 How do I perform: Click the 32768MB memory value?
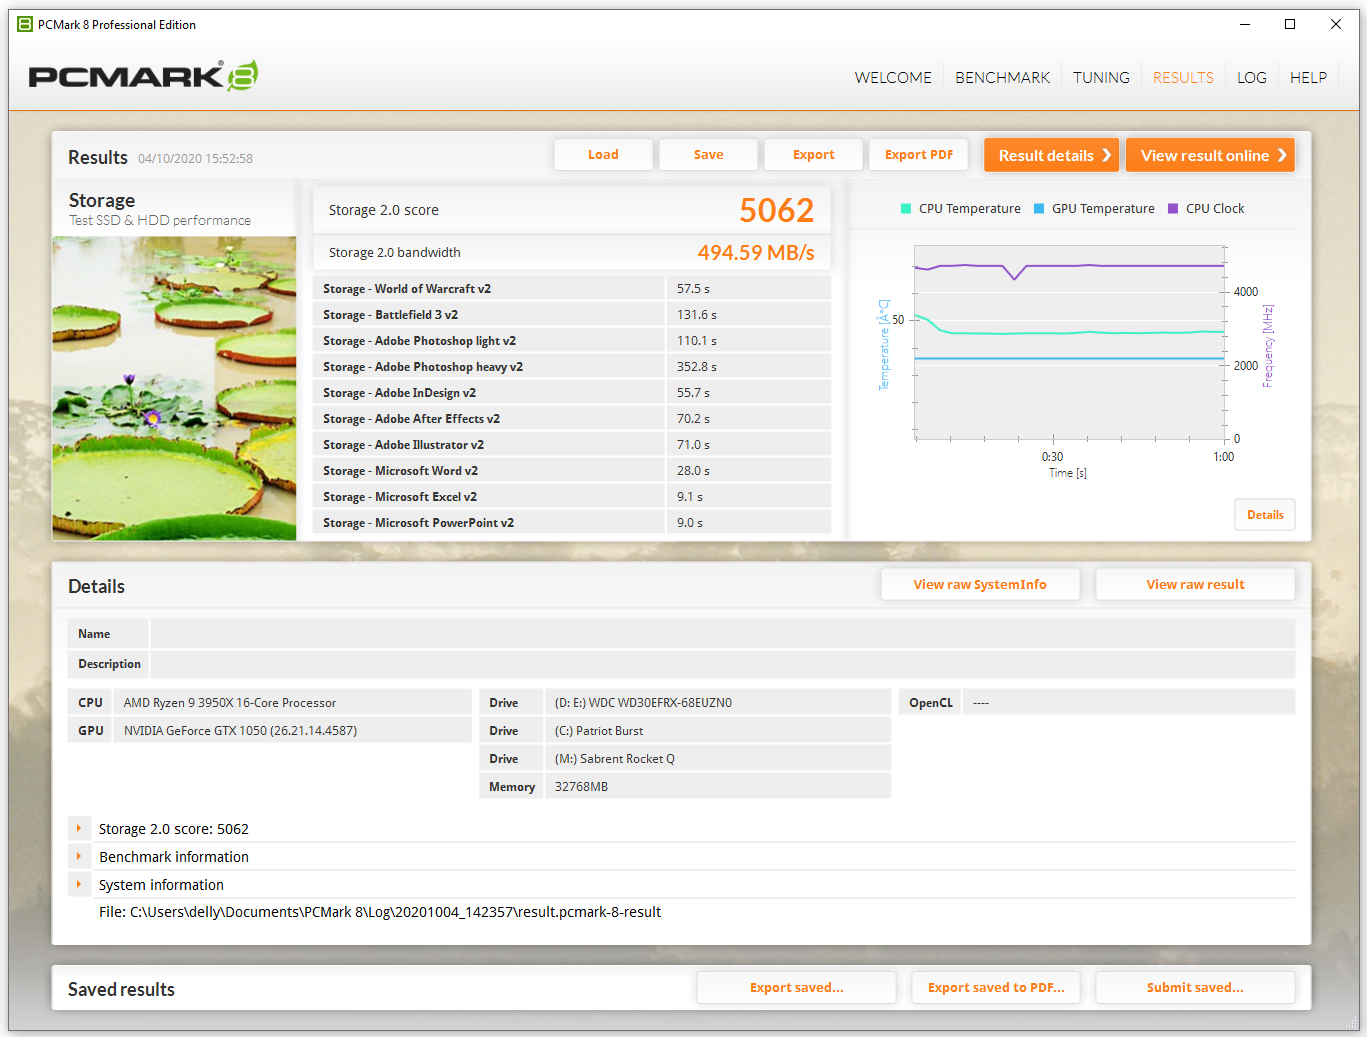tap(717, 787)
